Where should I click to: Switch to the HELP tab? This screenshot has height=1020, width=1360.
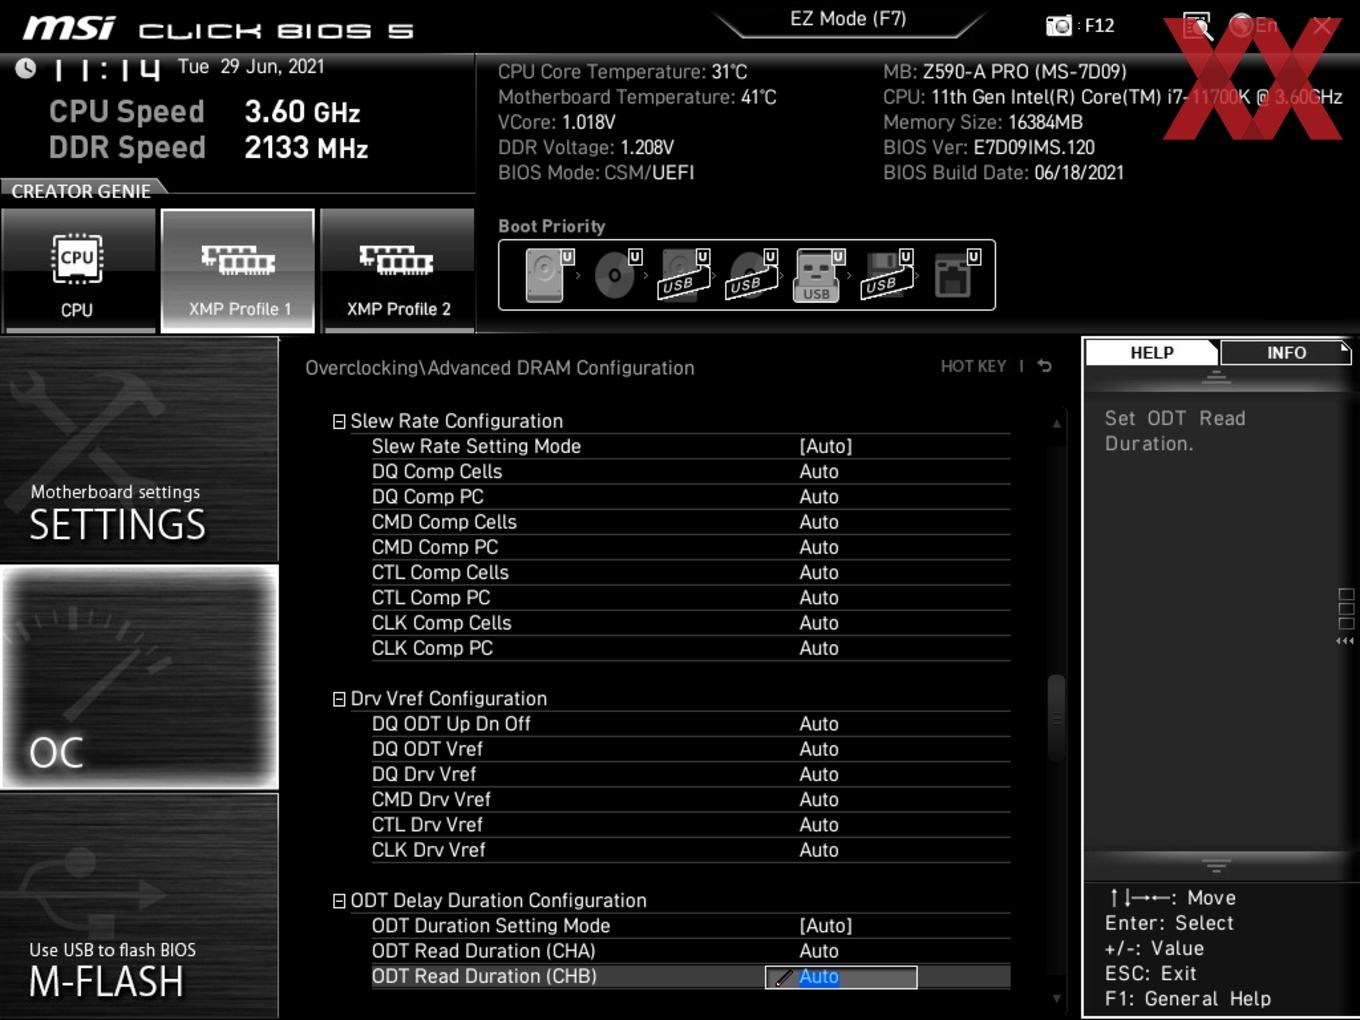1152,353
